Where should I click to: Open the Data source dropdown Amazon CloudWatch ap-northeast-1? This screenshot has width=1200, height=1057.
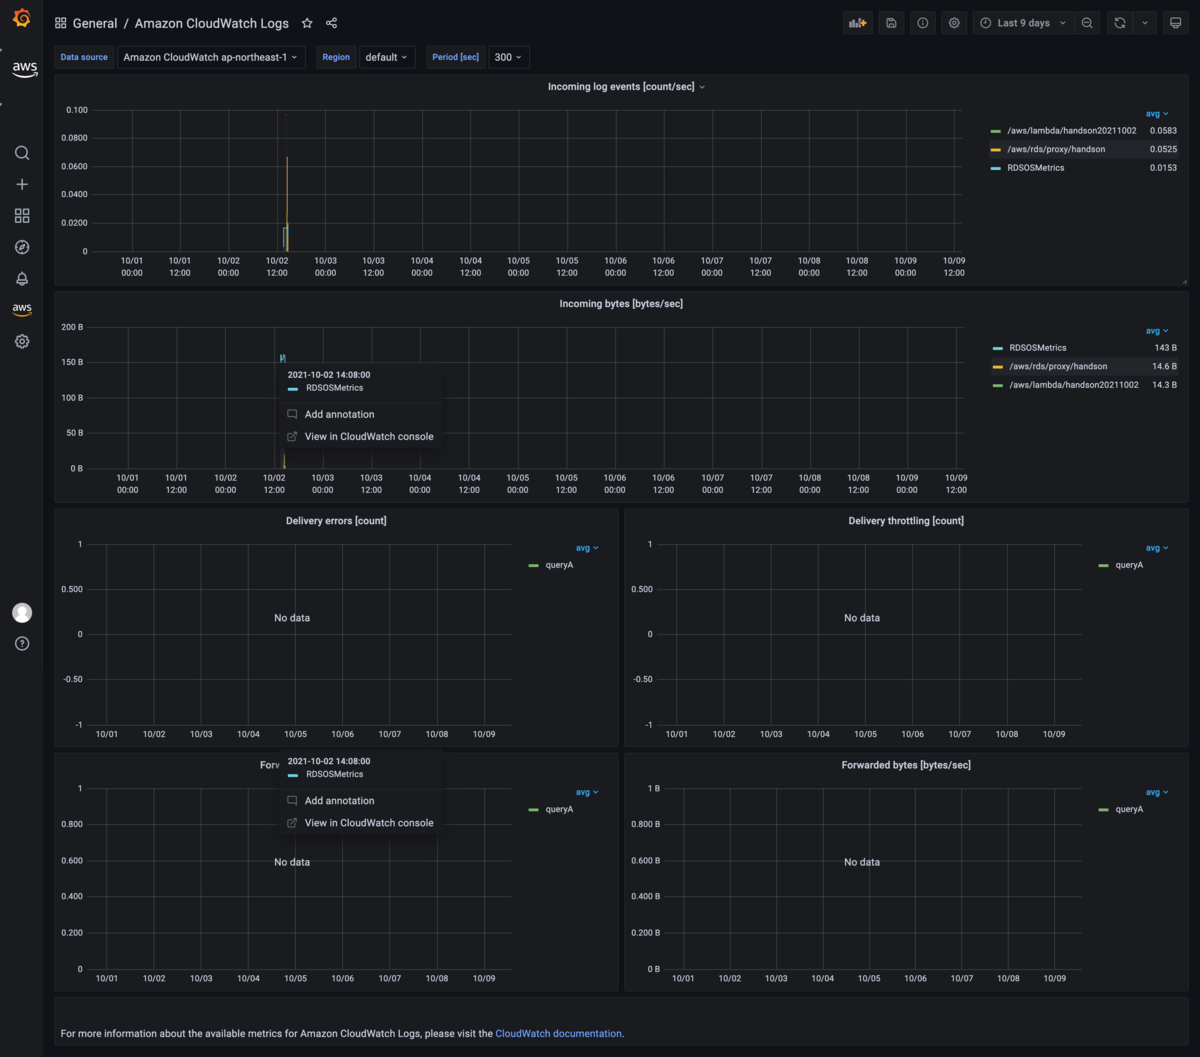210,57
